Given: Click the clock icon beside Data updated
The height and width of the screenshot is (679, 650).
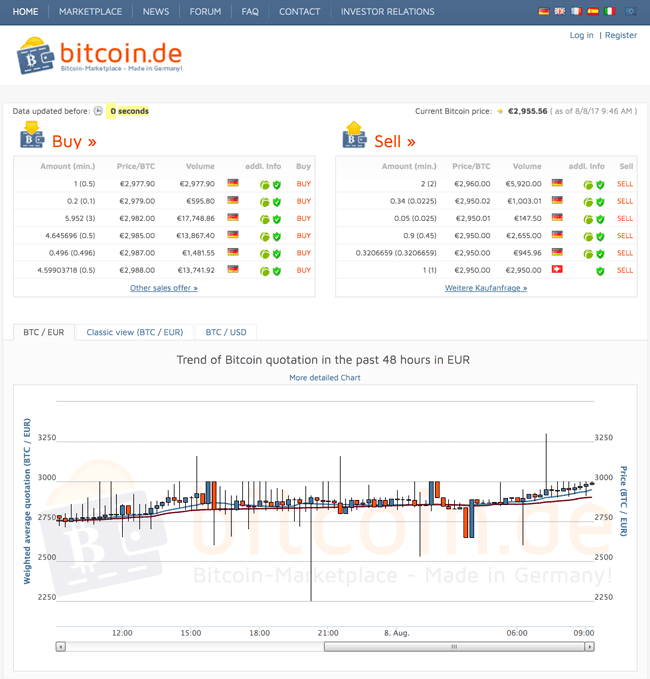Looking at the screenshot, I should coord(98,111).
